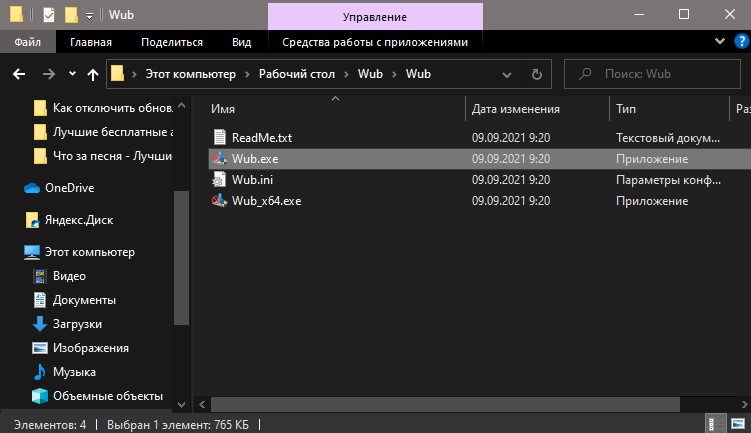The height and width of the screenshot is (433, 751).
Task: Open Средства работы с приложениями tab
Action: pos(375,42)
